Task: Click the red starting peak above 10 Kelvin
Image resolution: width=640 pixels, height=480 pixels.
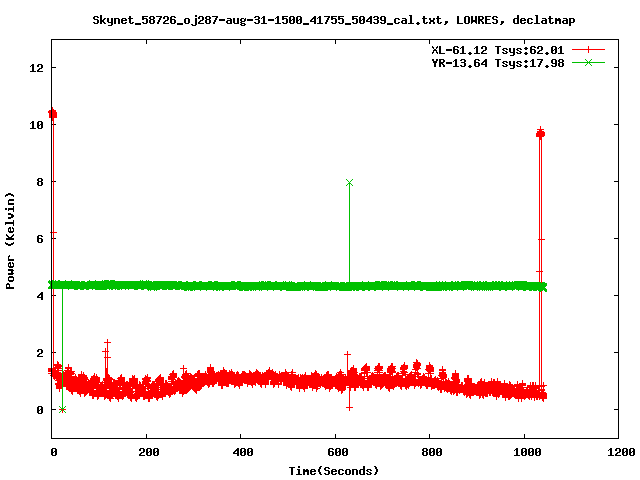Action: pyautogui.click(x=52, y=113)
